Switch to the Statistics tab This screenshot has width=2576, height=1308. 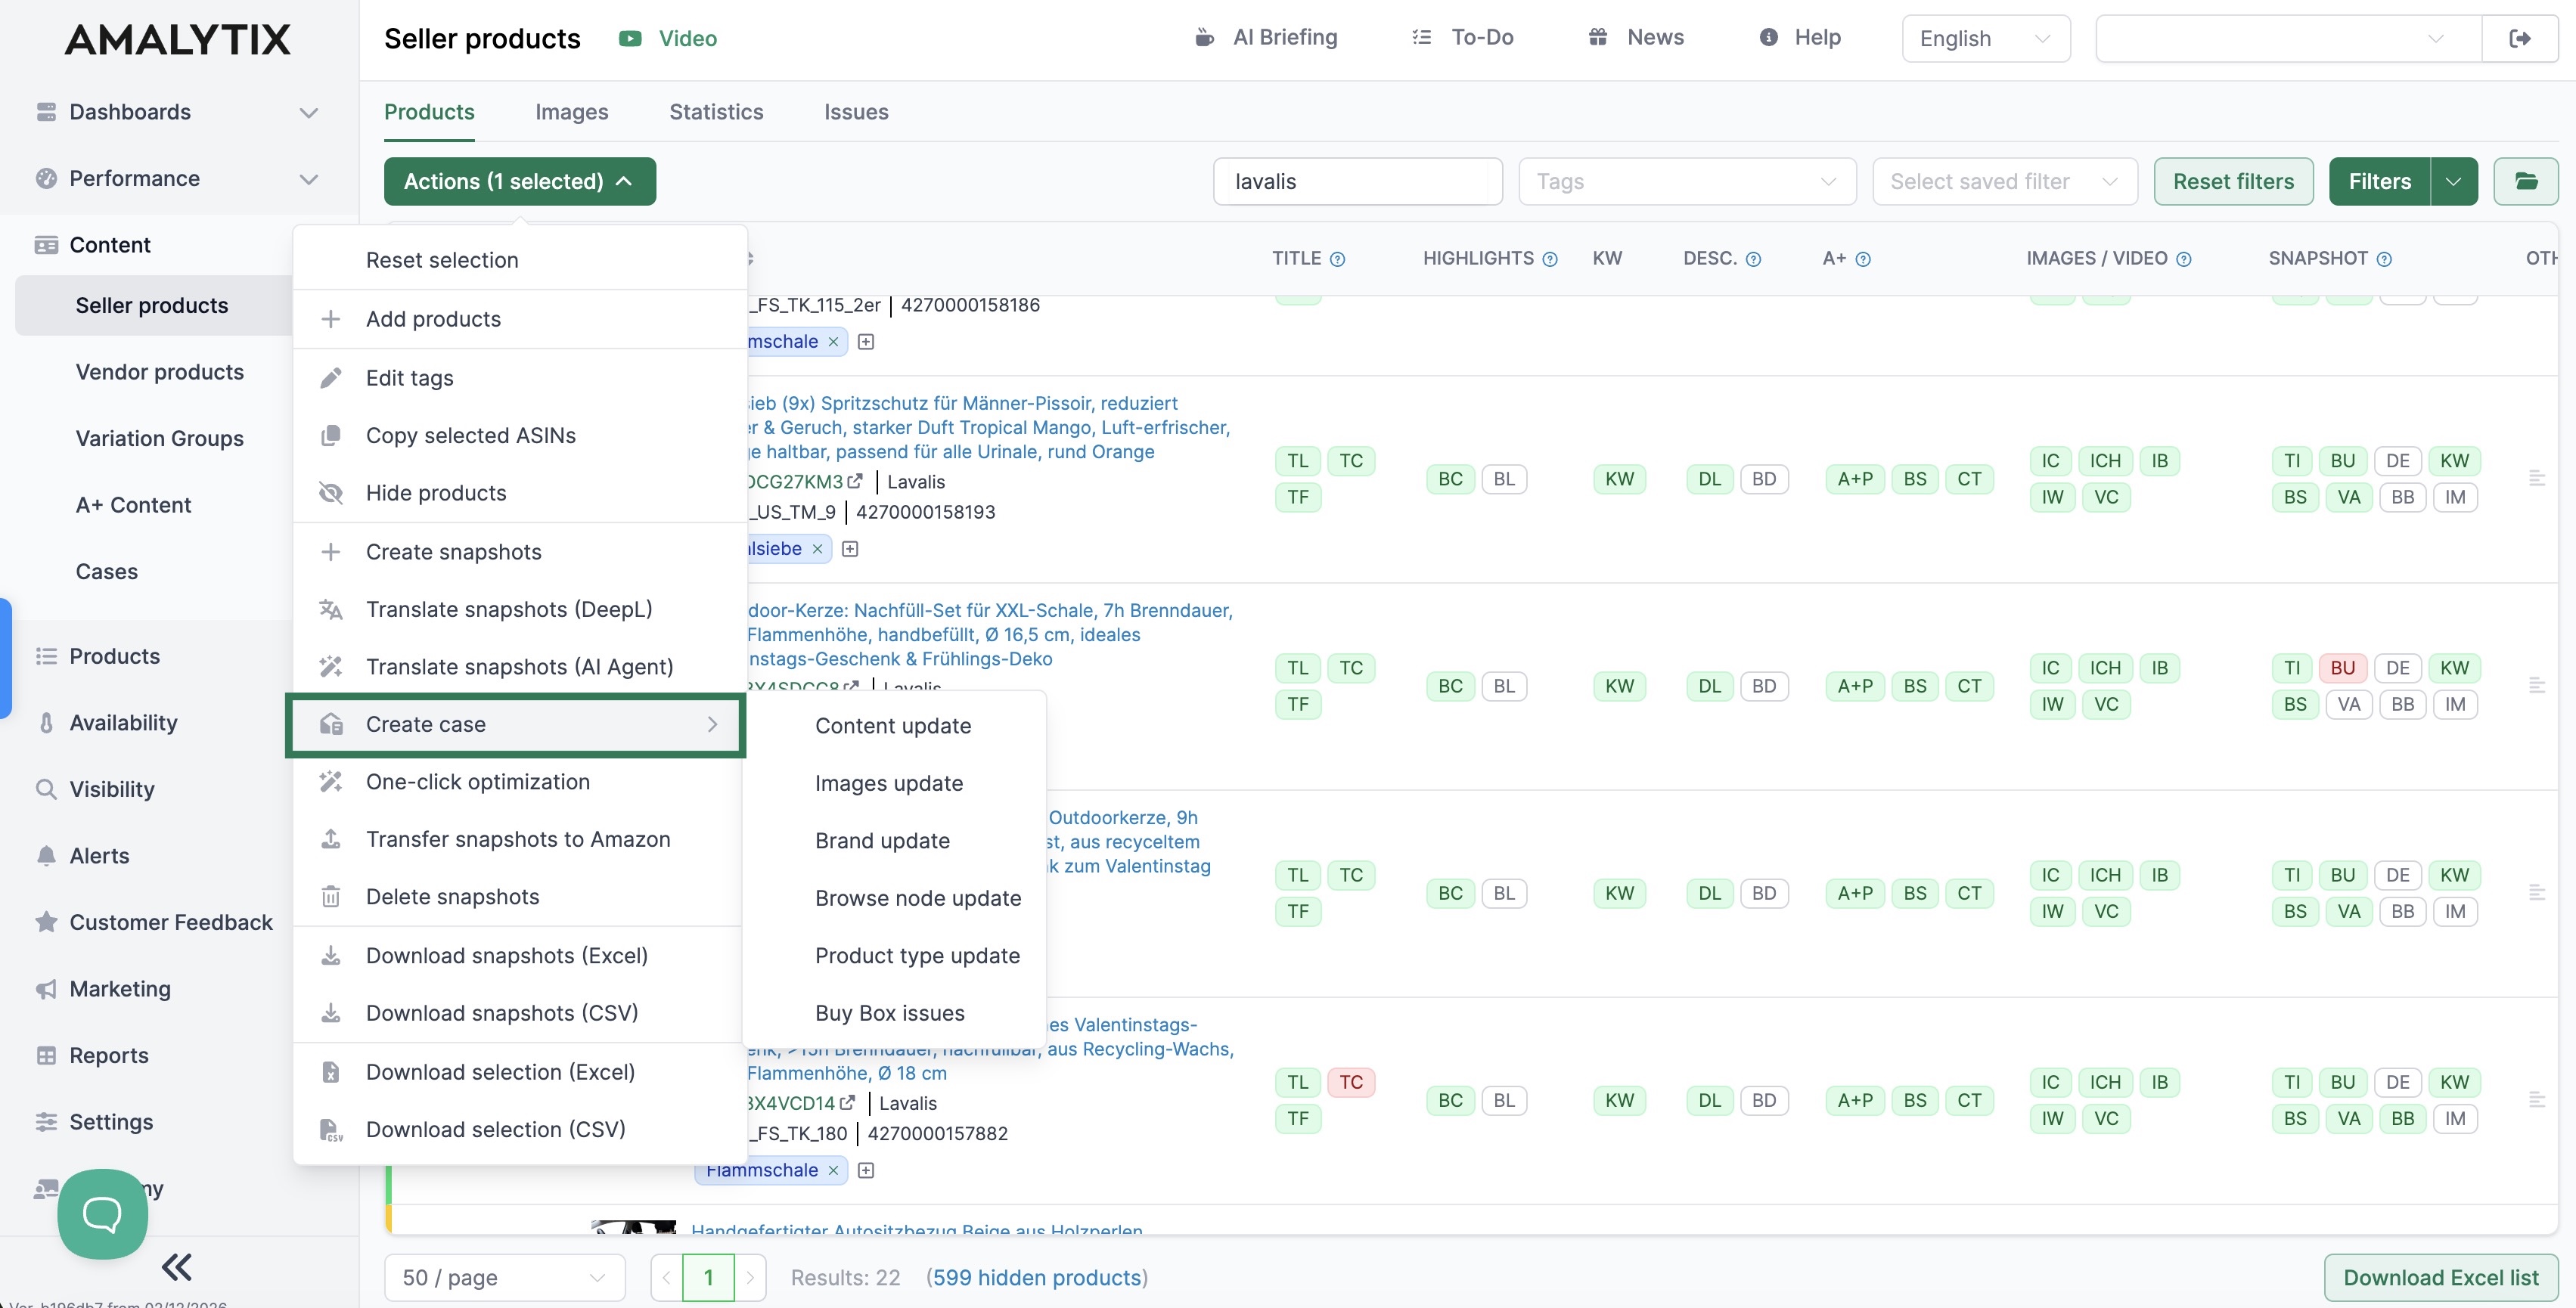716,112
